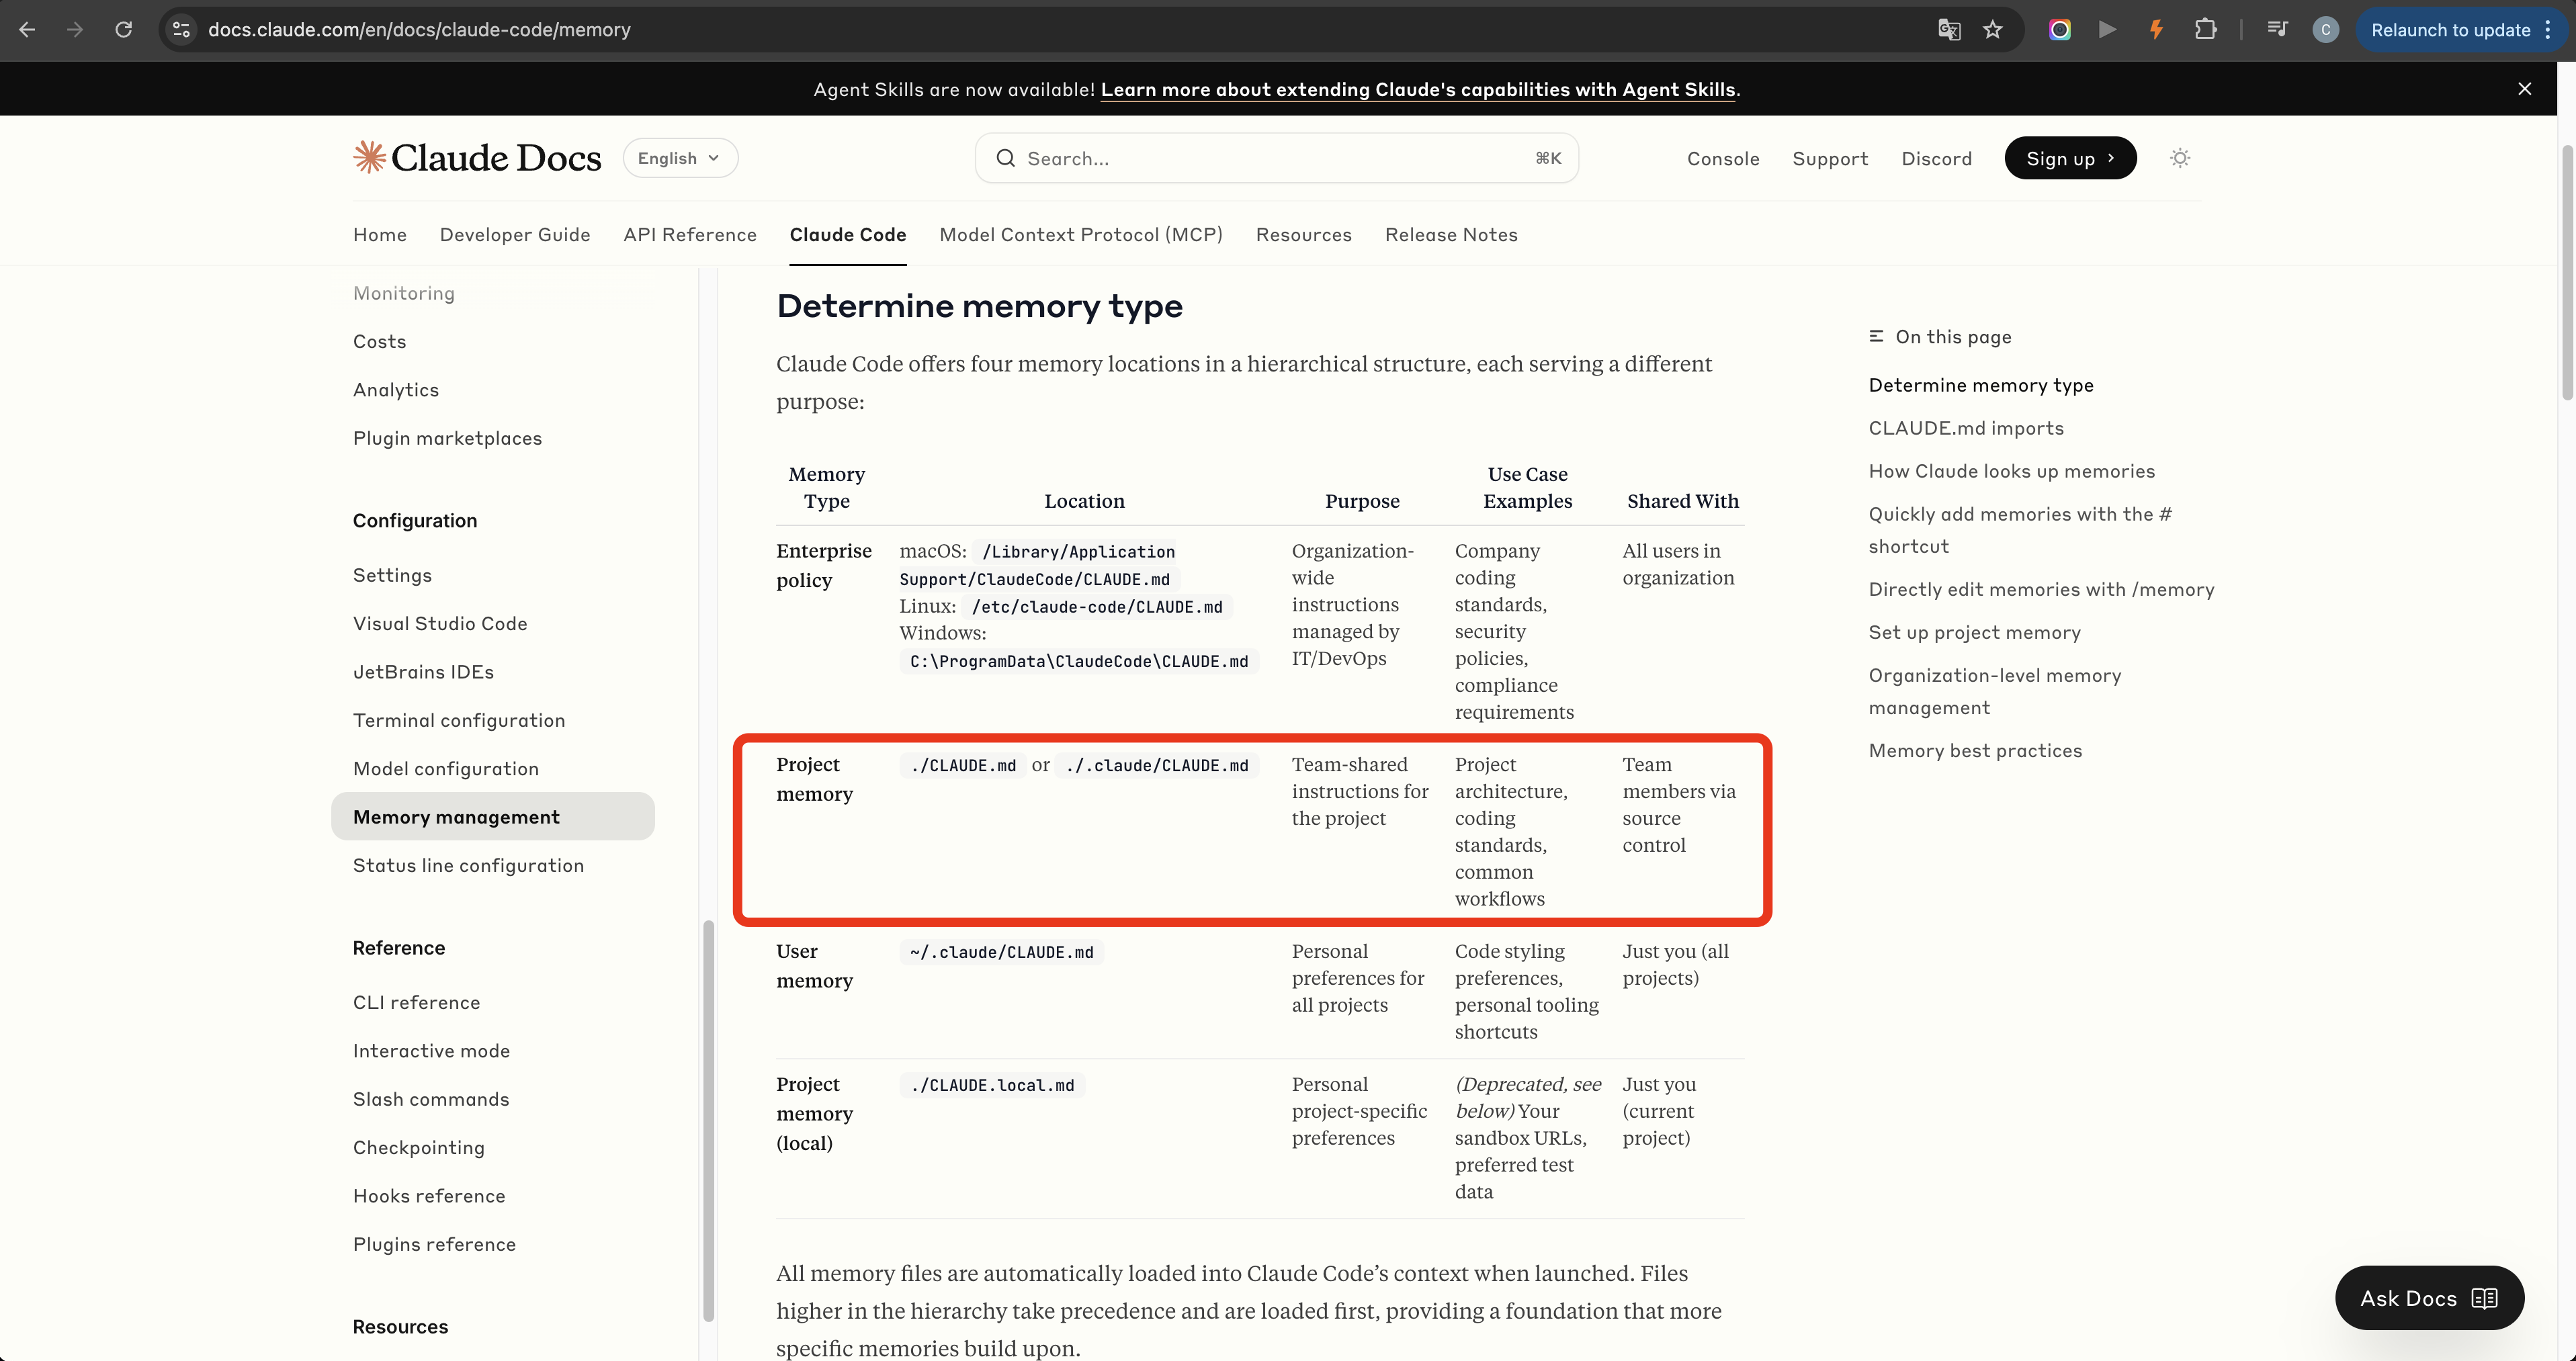Switch to the Developer Guide tab
2576x1361 pixels.
[515, 235]
